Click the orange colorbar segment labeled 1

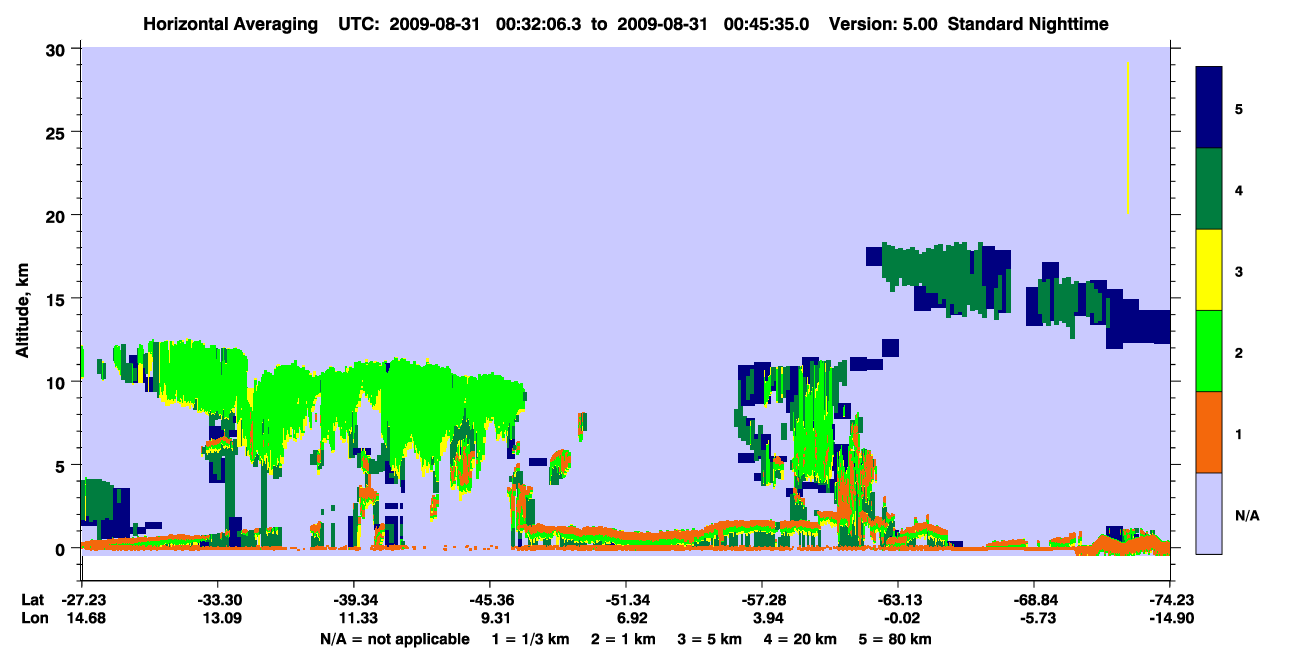[1209, 432]
